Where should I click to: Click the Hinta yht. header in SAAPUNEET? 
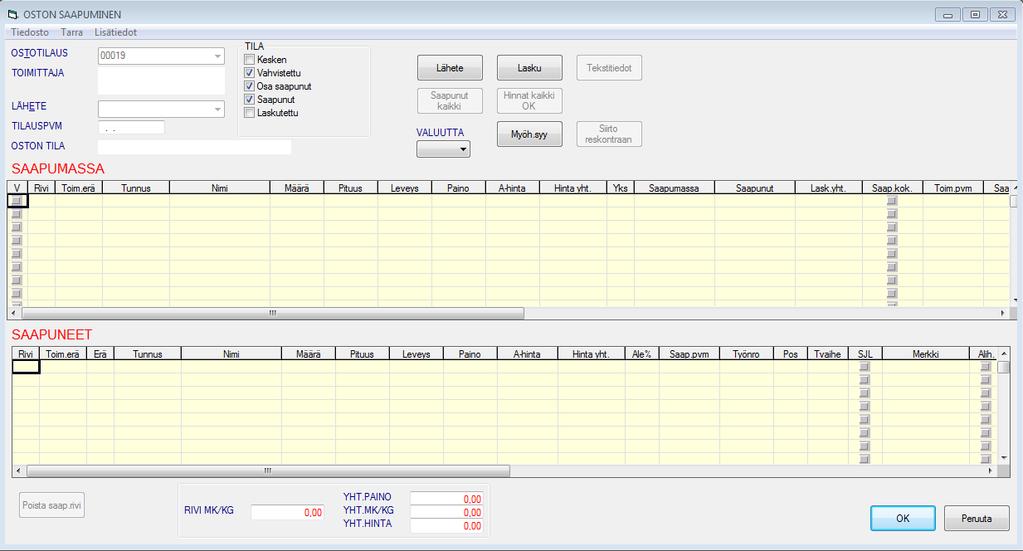click(591, 354)
